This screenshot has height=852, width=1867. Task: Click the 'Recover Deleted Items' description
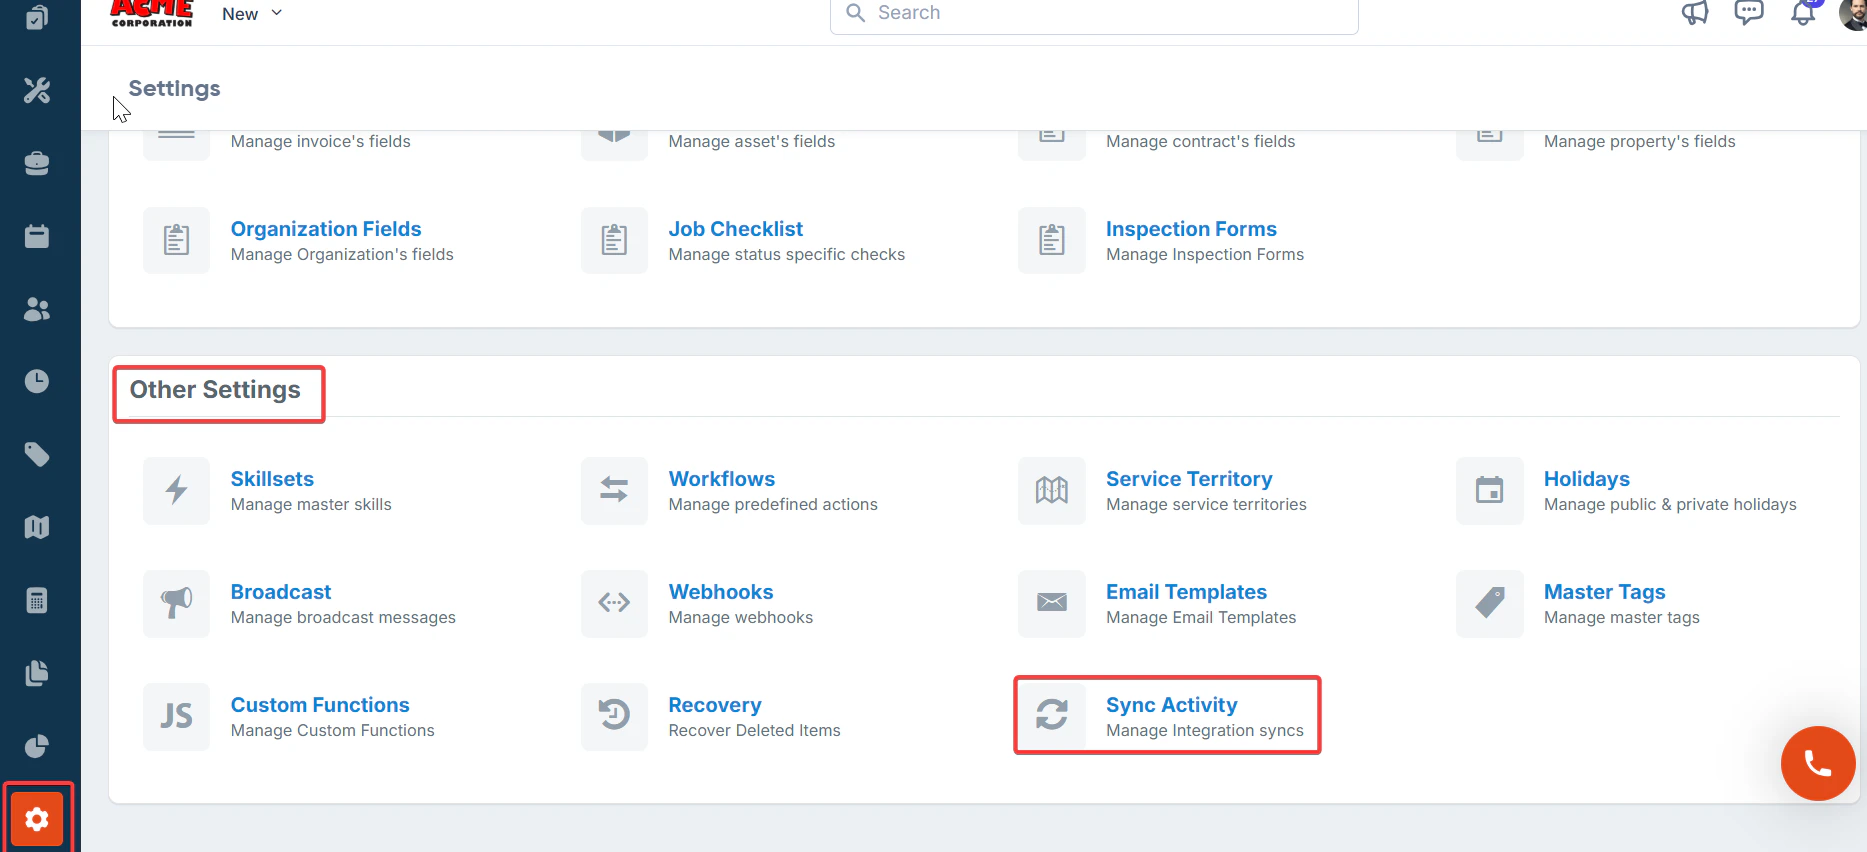(x=755, y=730)
